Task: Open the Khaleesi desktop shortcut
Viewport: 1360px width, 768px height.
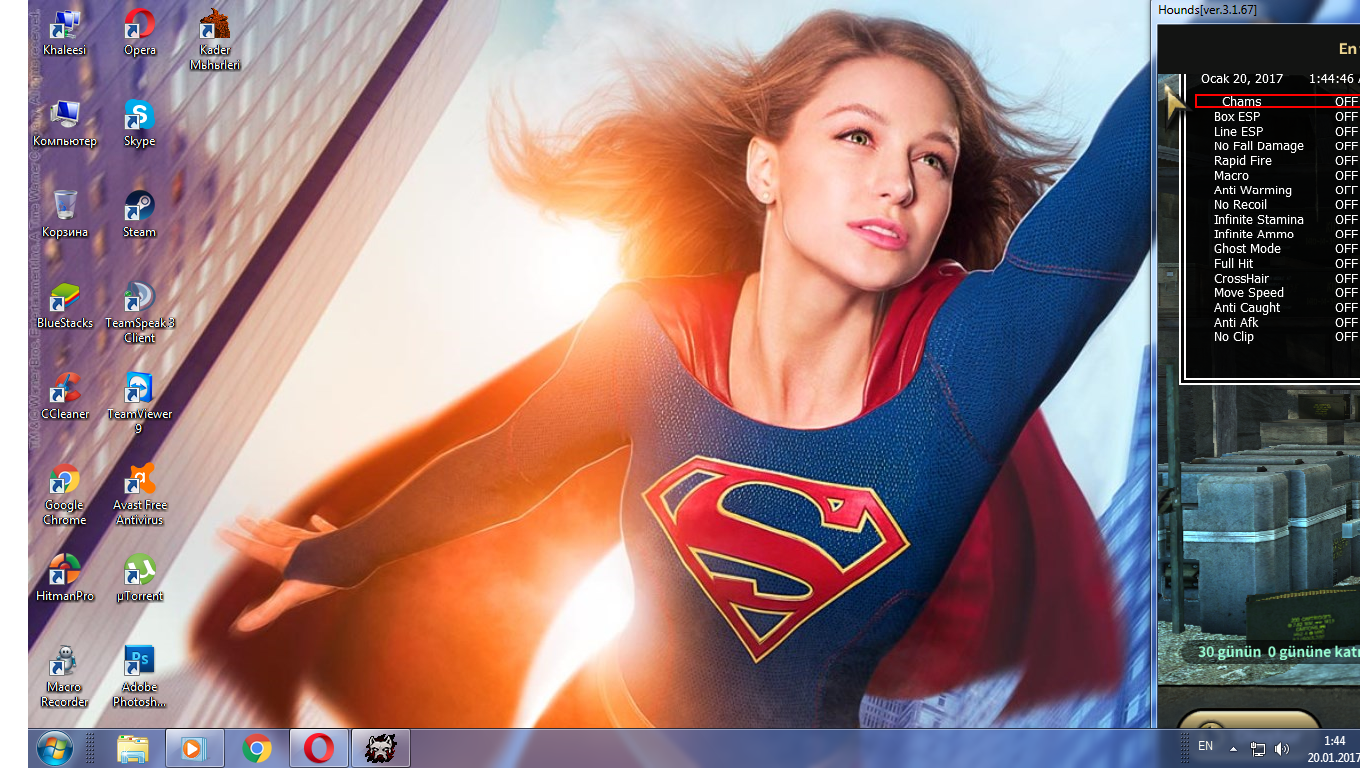Action: tap(65, 32)
